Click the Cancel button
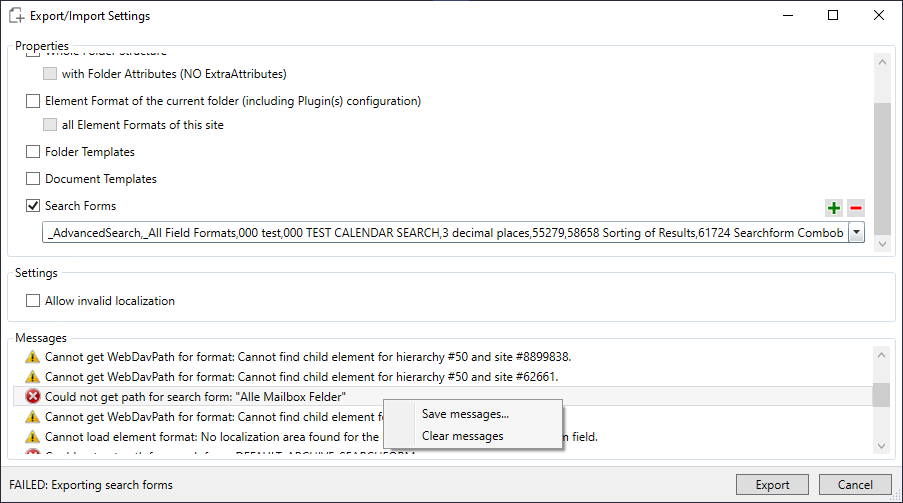This screenshot has height=503, width=903. (854, 485)
